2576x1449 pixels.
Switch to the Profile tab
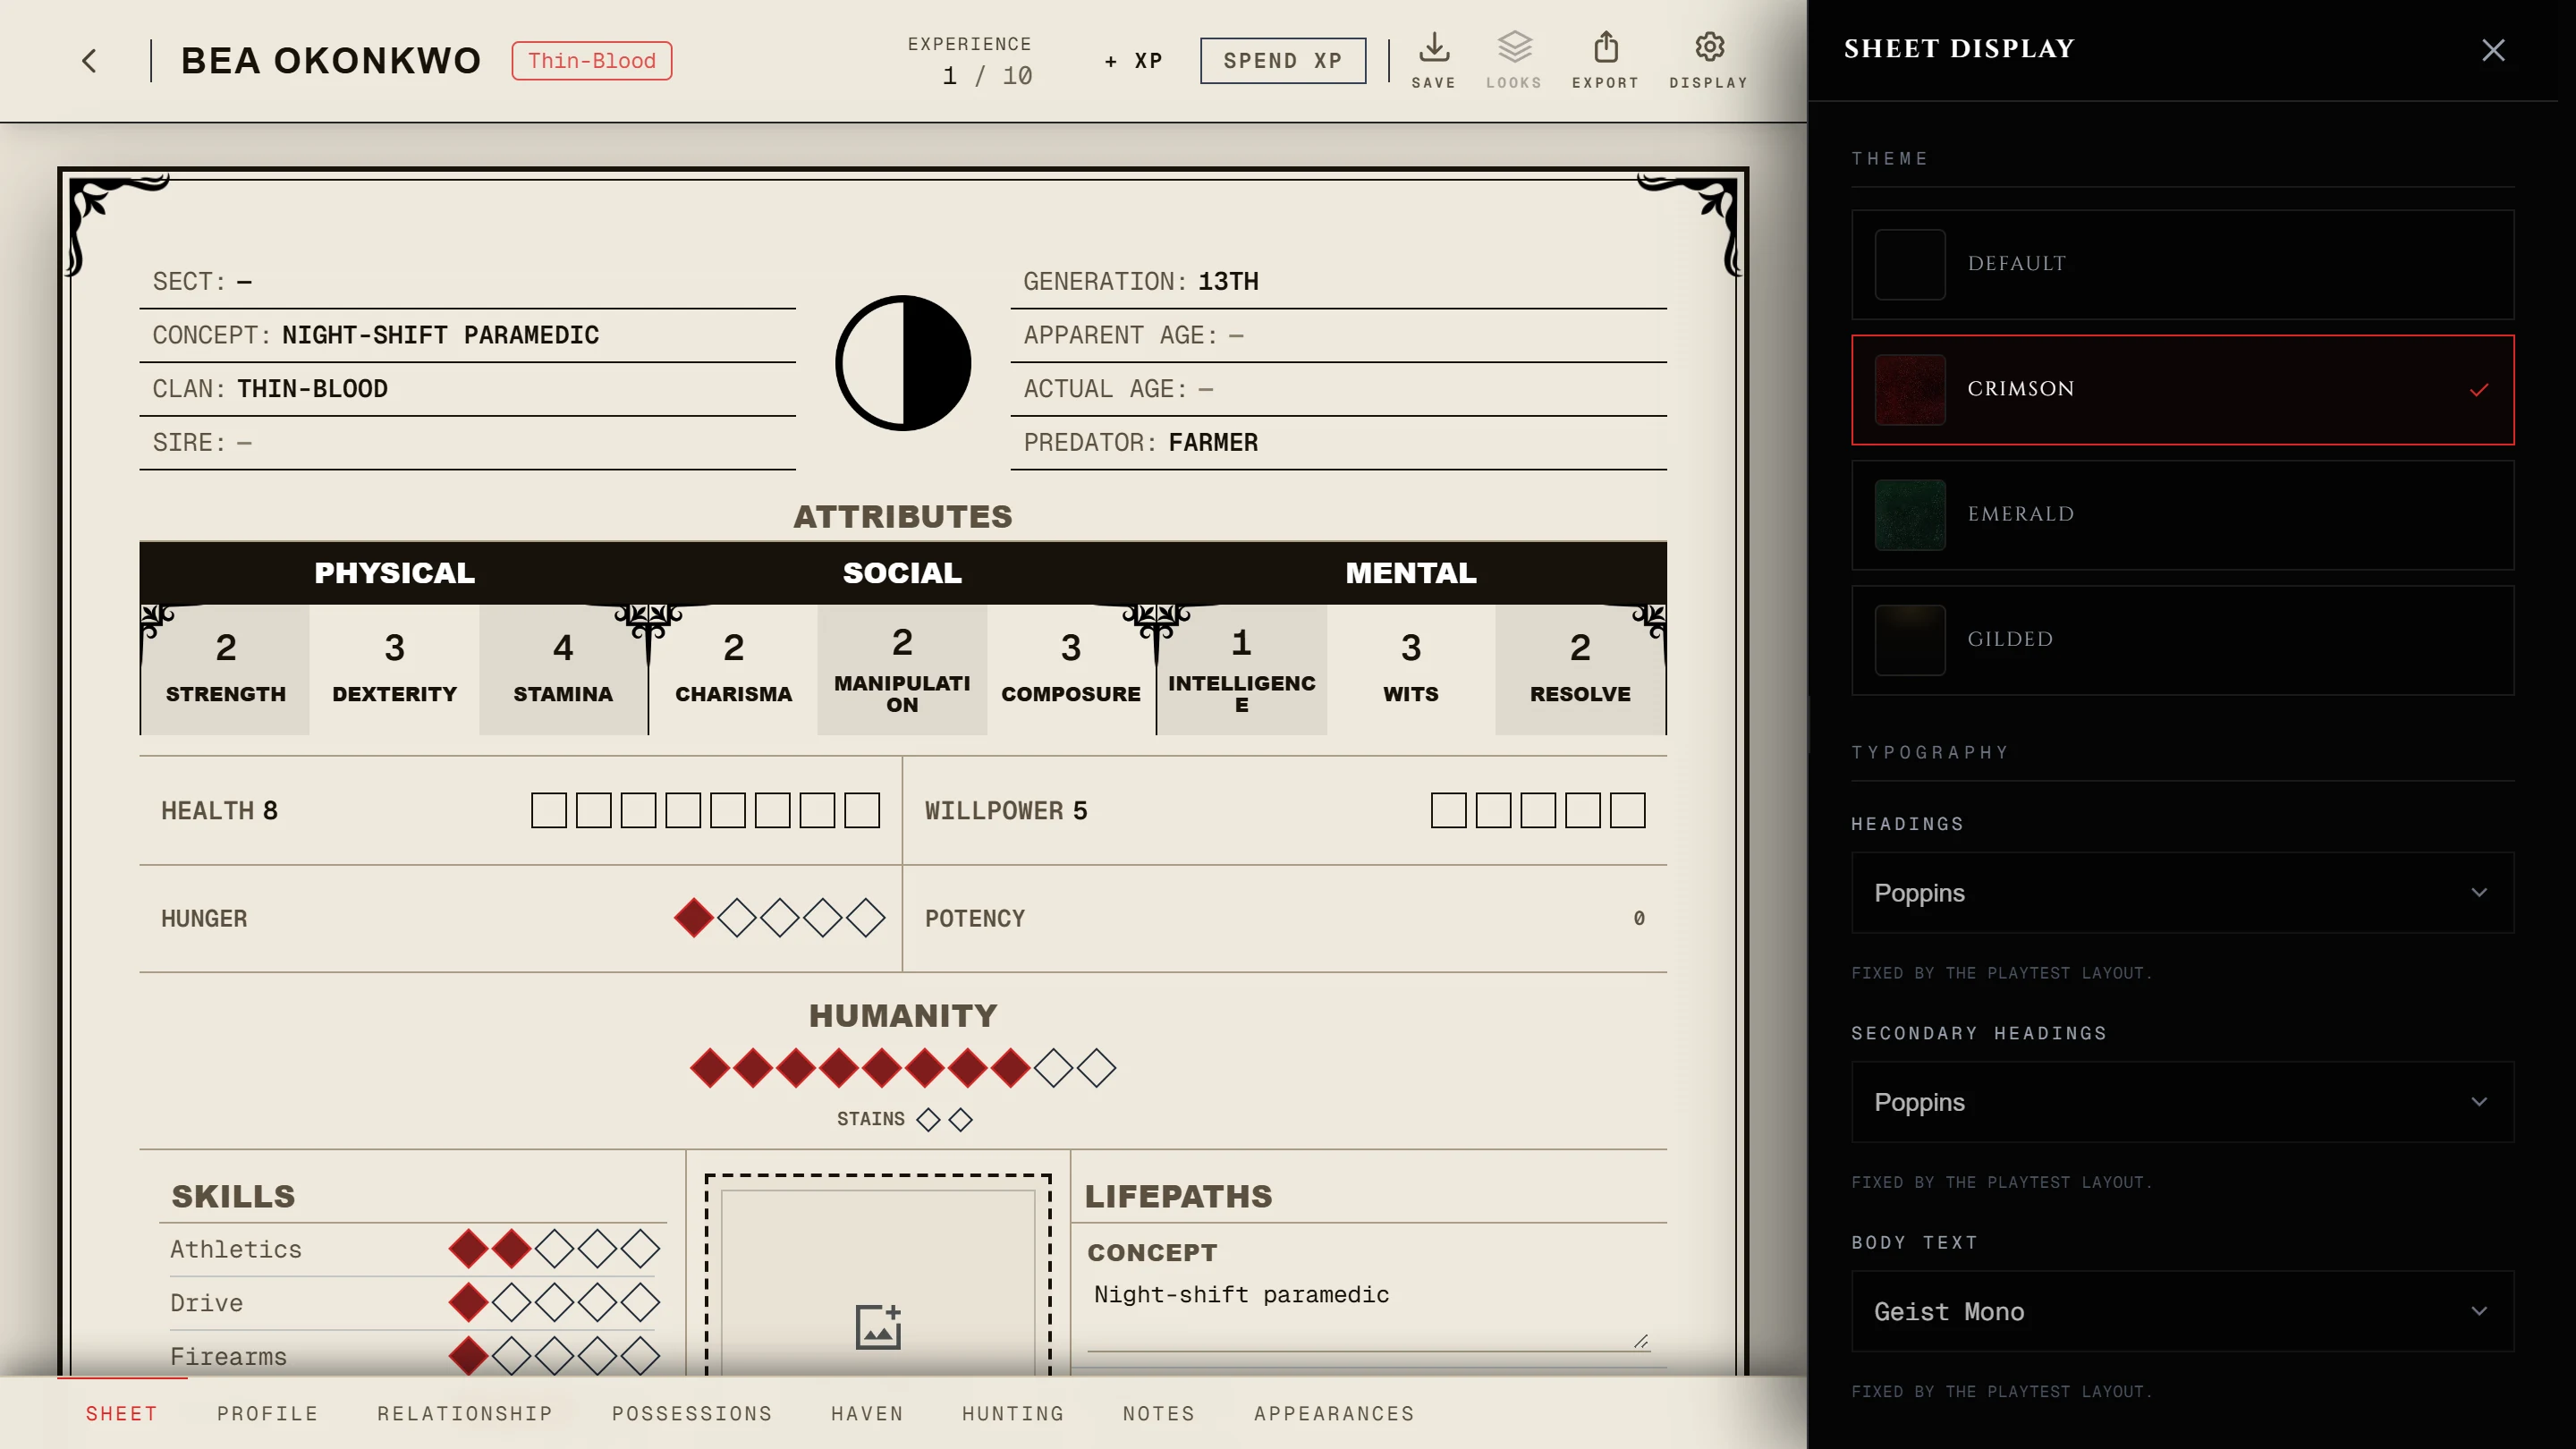(x=267, y=1413)
